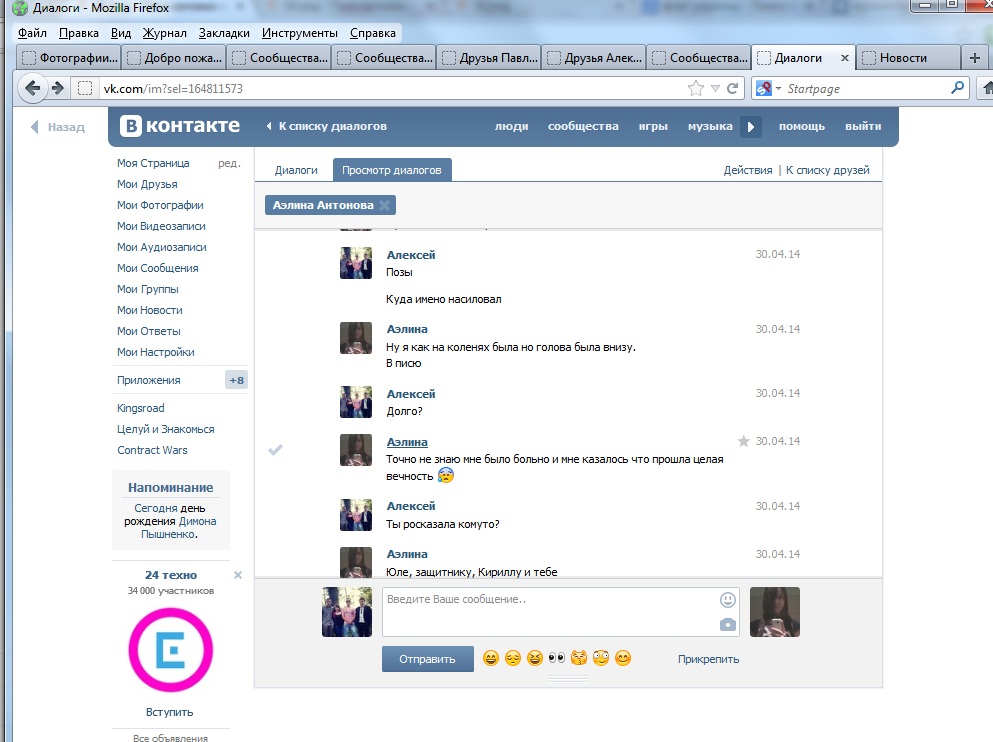The height and width of the screenshot is (742, 993).
Task: Close the Диалоги browser tab
Action: click(845, 58)
